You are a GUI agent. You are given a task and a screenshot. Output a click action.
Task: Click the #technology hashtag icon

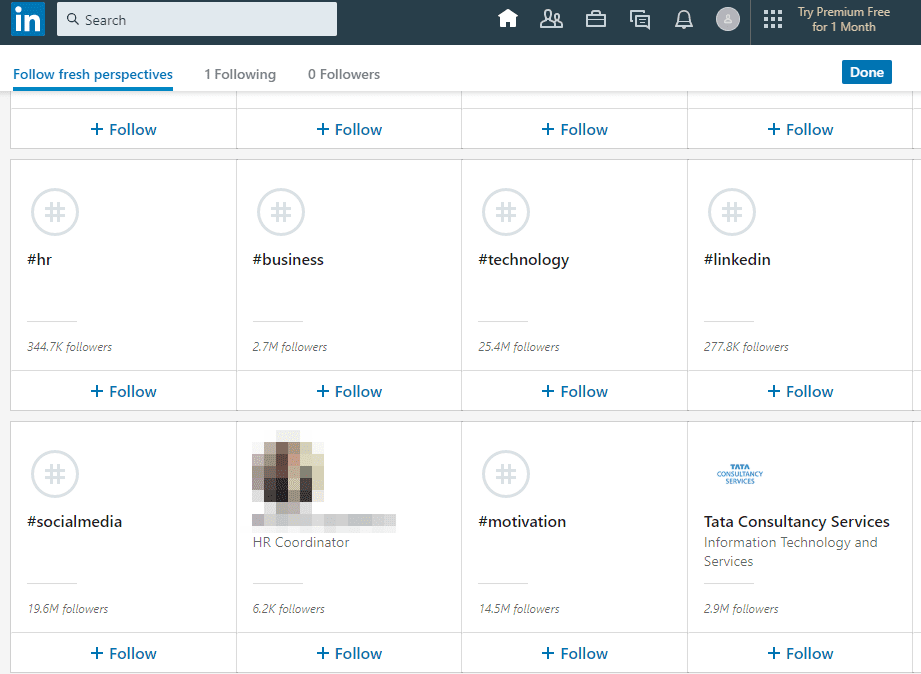click(x=506, y=212)
